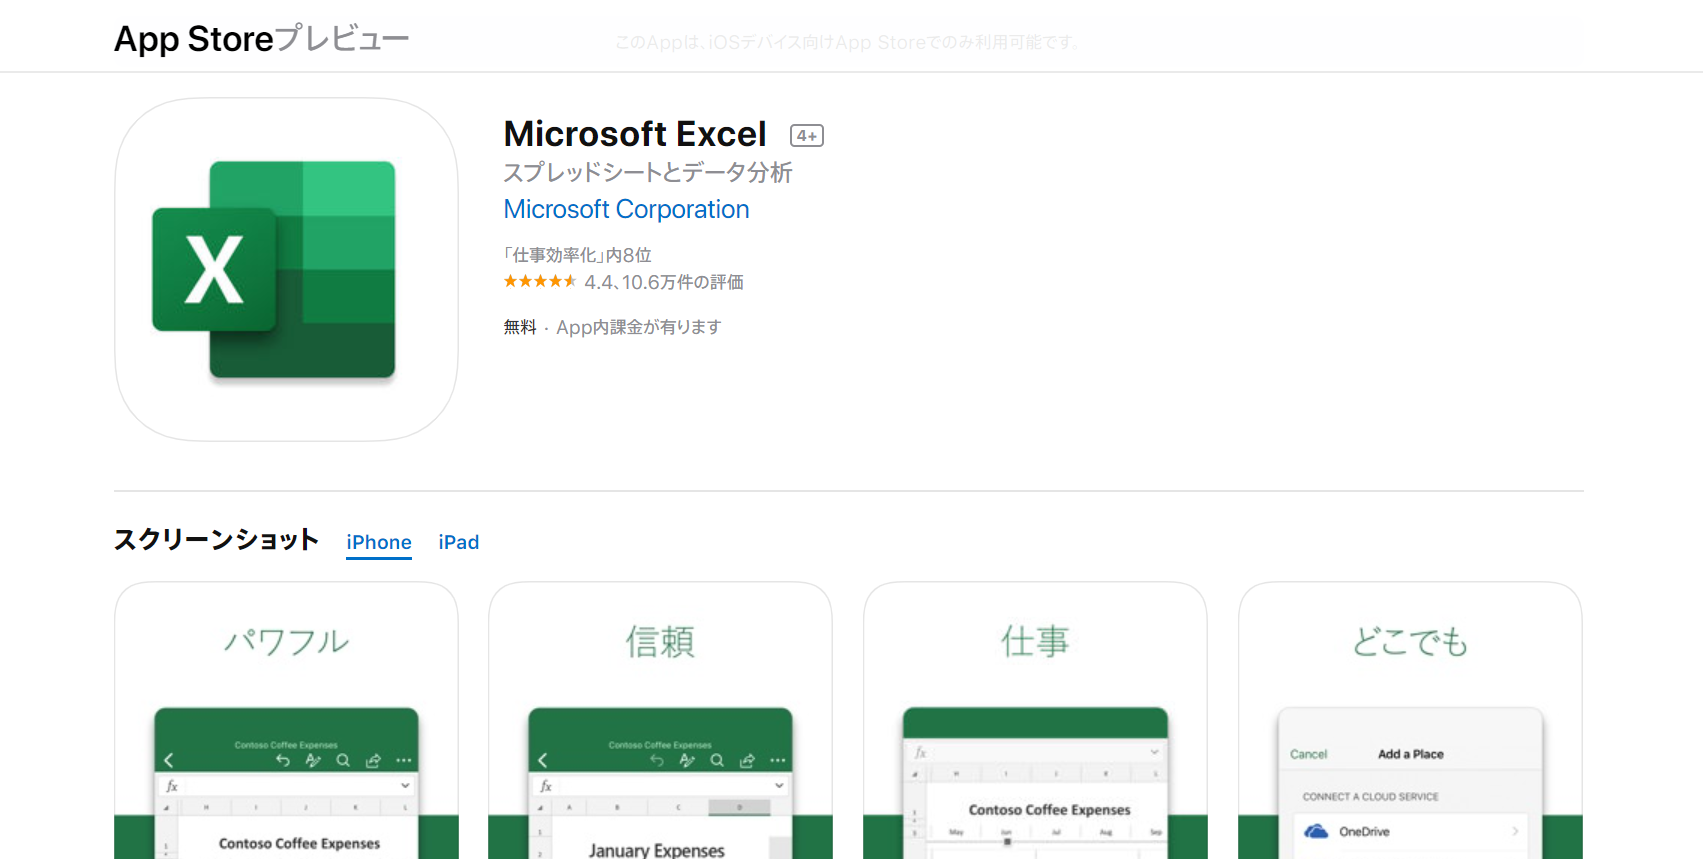Click the スプレッドシートとデータ分析 subtitle
The image size is (1703, 859).
tap(648, 172)
